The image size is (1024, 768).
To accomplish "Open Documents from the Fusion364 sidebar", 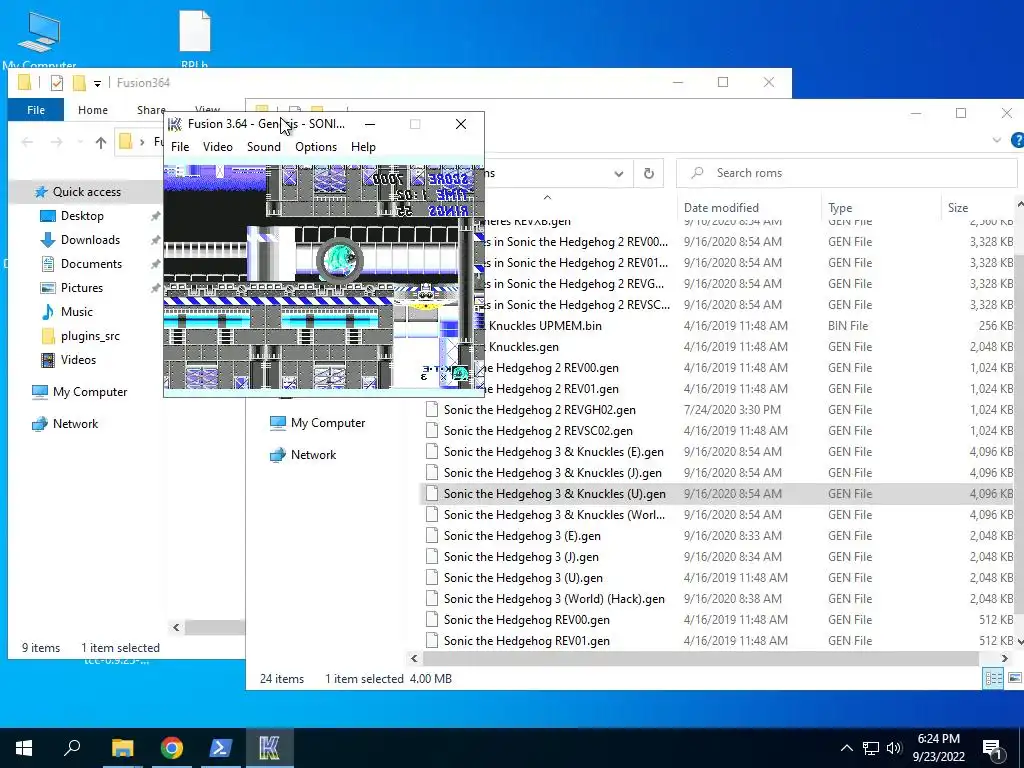I will 91,264.
